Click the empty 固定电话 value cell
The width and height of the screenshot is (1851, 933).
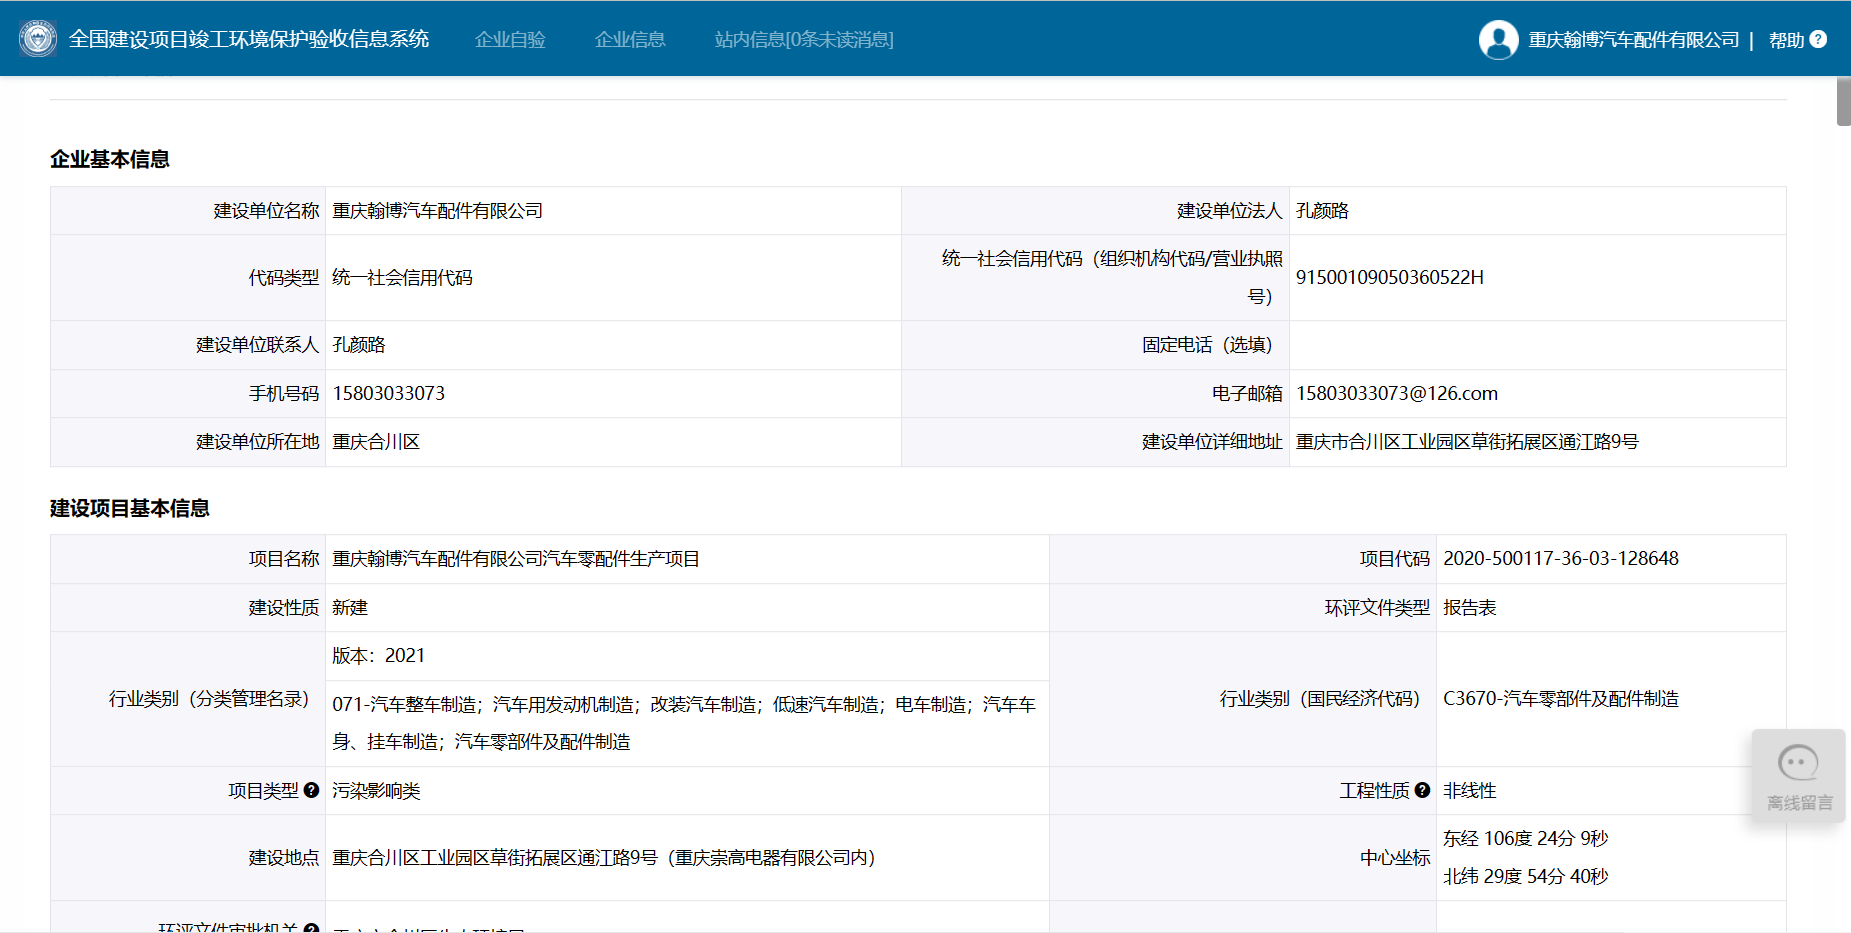(x=1537, y=345)
